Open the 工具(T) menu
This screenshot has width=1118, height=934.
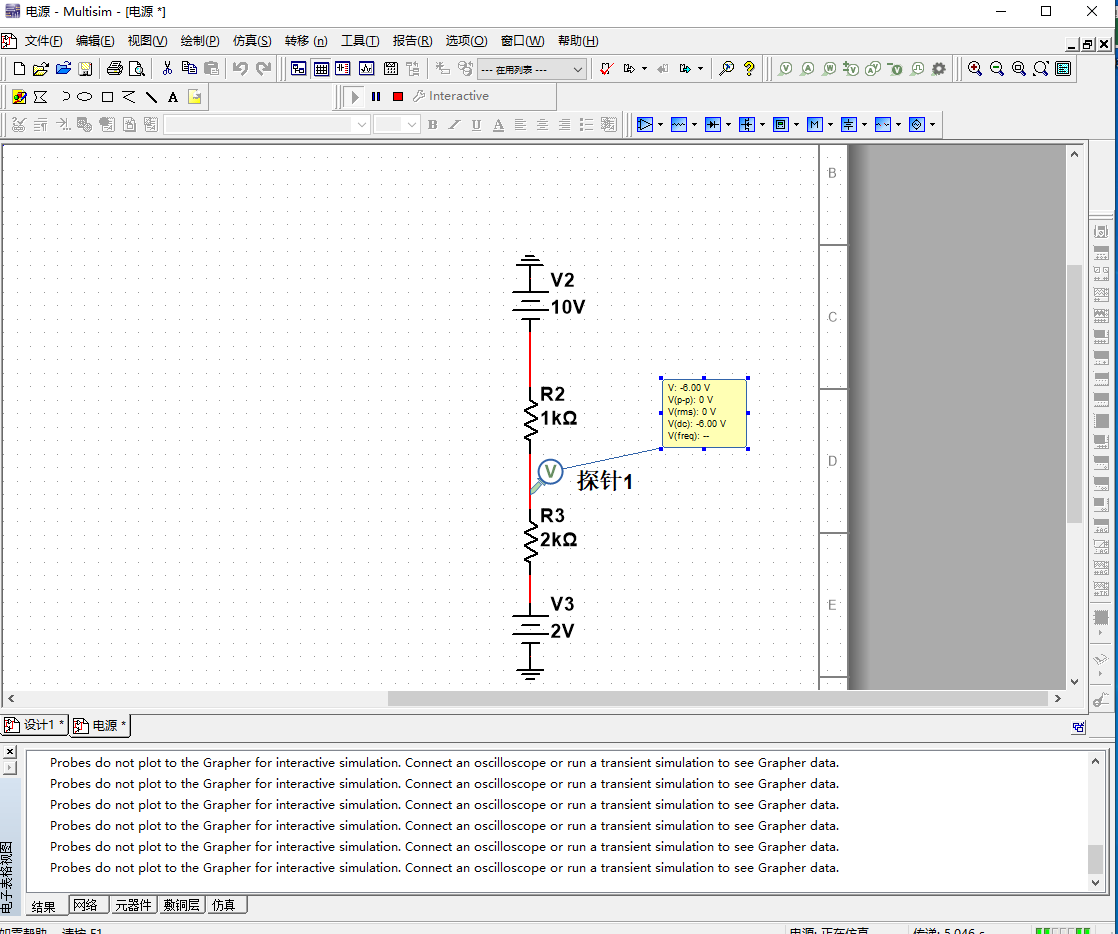pos(360,41)
